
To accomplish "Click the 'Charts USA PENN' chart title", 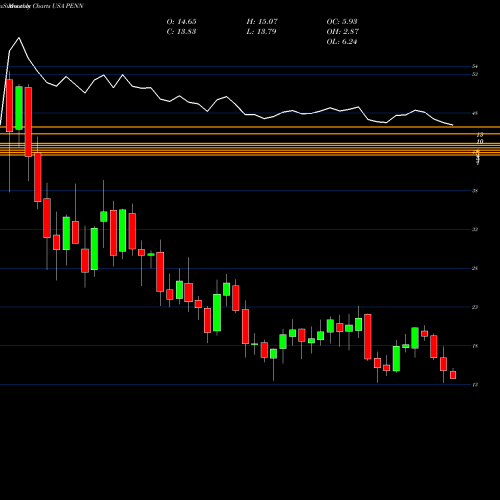I will pyautogui.click(x=58, y=6).
